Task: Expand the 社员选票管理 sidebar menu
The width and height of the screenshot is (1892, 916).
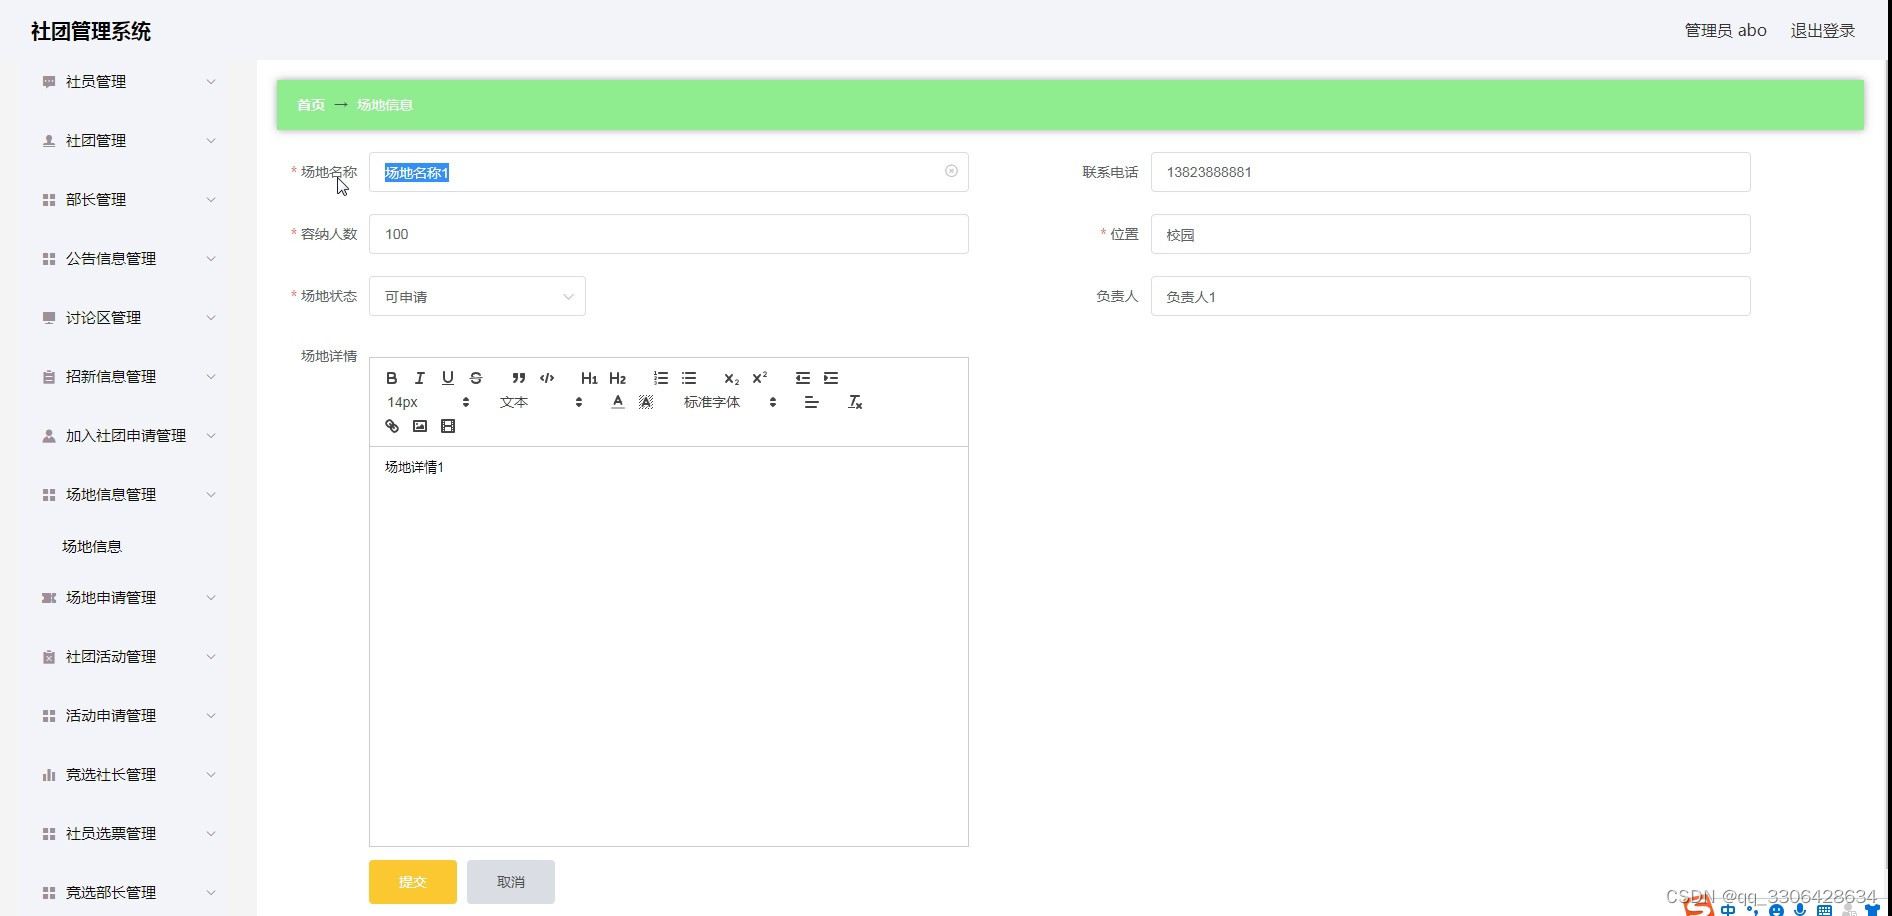Action: point(127,834)
